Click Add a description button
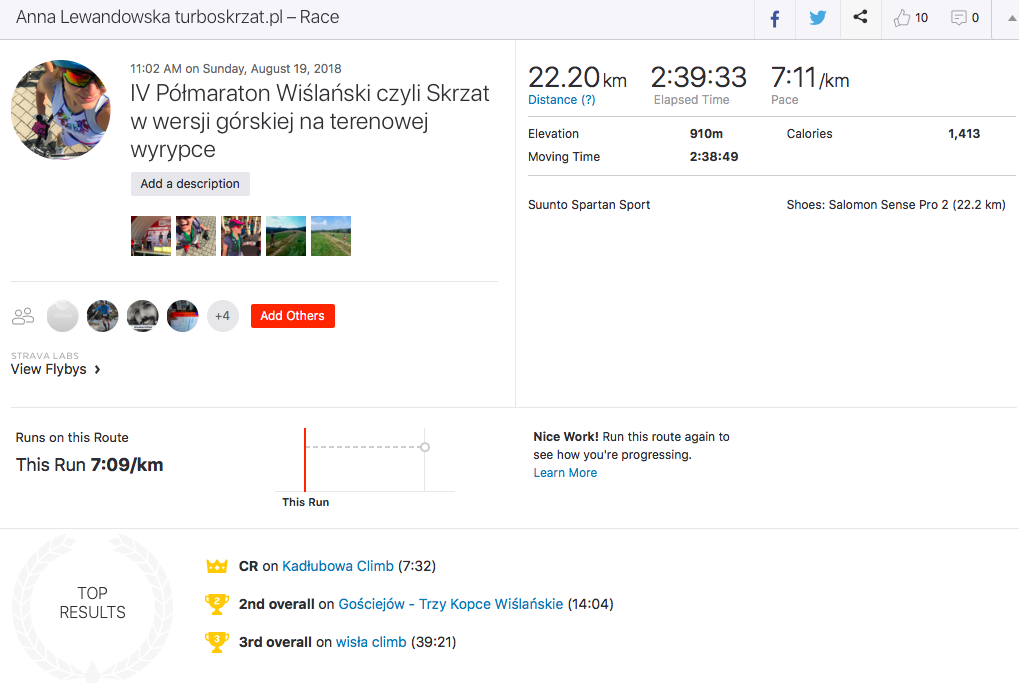Viewport: 1019px width, 683px height. pyautogui.click(x=190, y=184)
